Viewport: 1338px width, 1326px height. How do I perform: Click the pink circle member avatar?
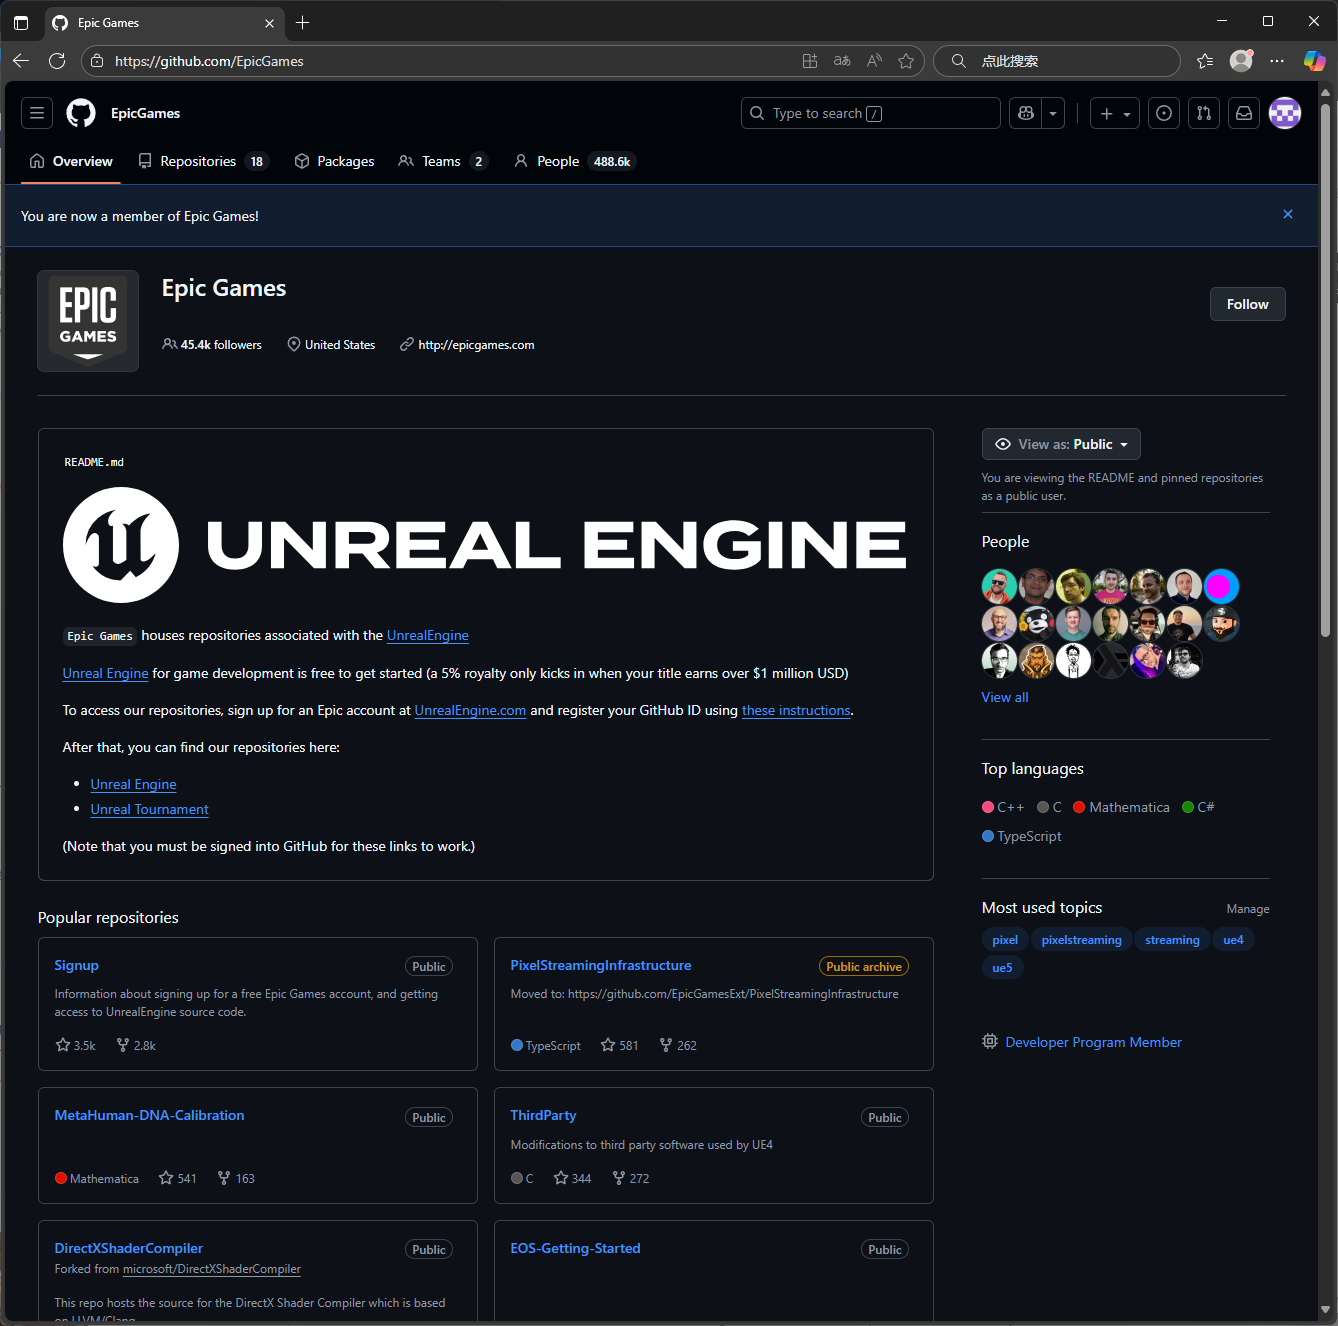point(1221,586)
